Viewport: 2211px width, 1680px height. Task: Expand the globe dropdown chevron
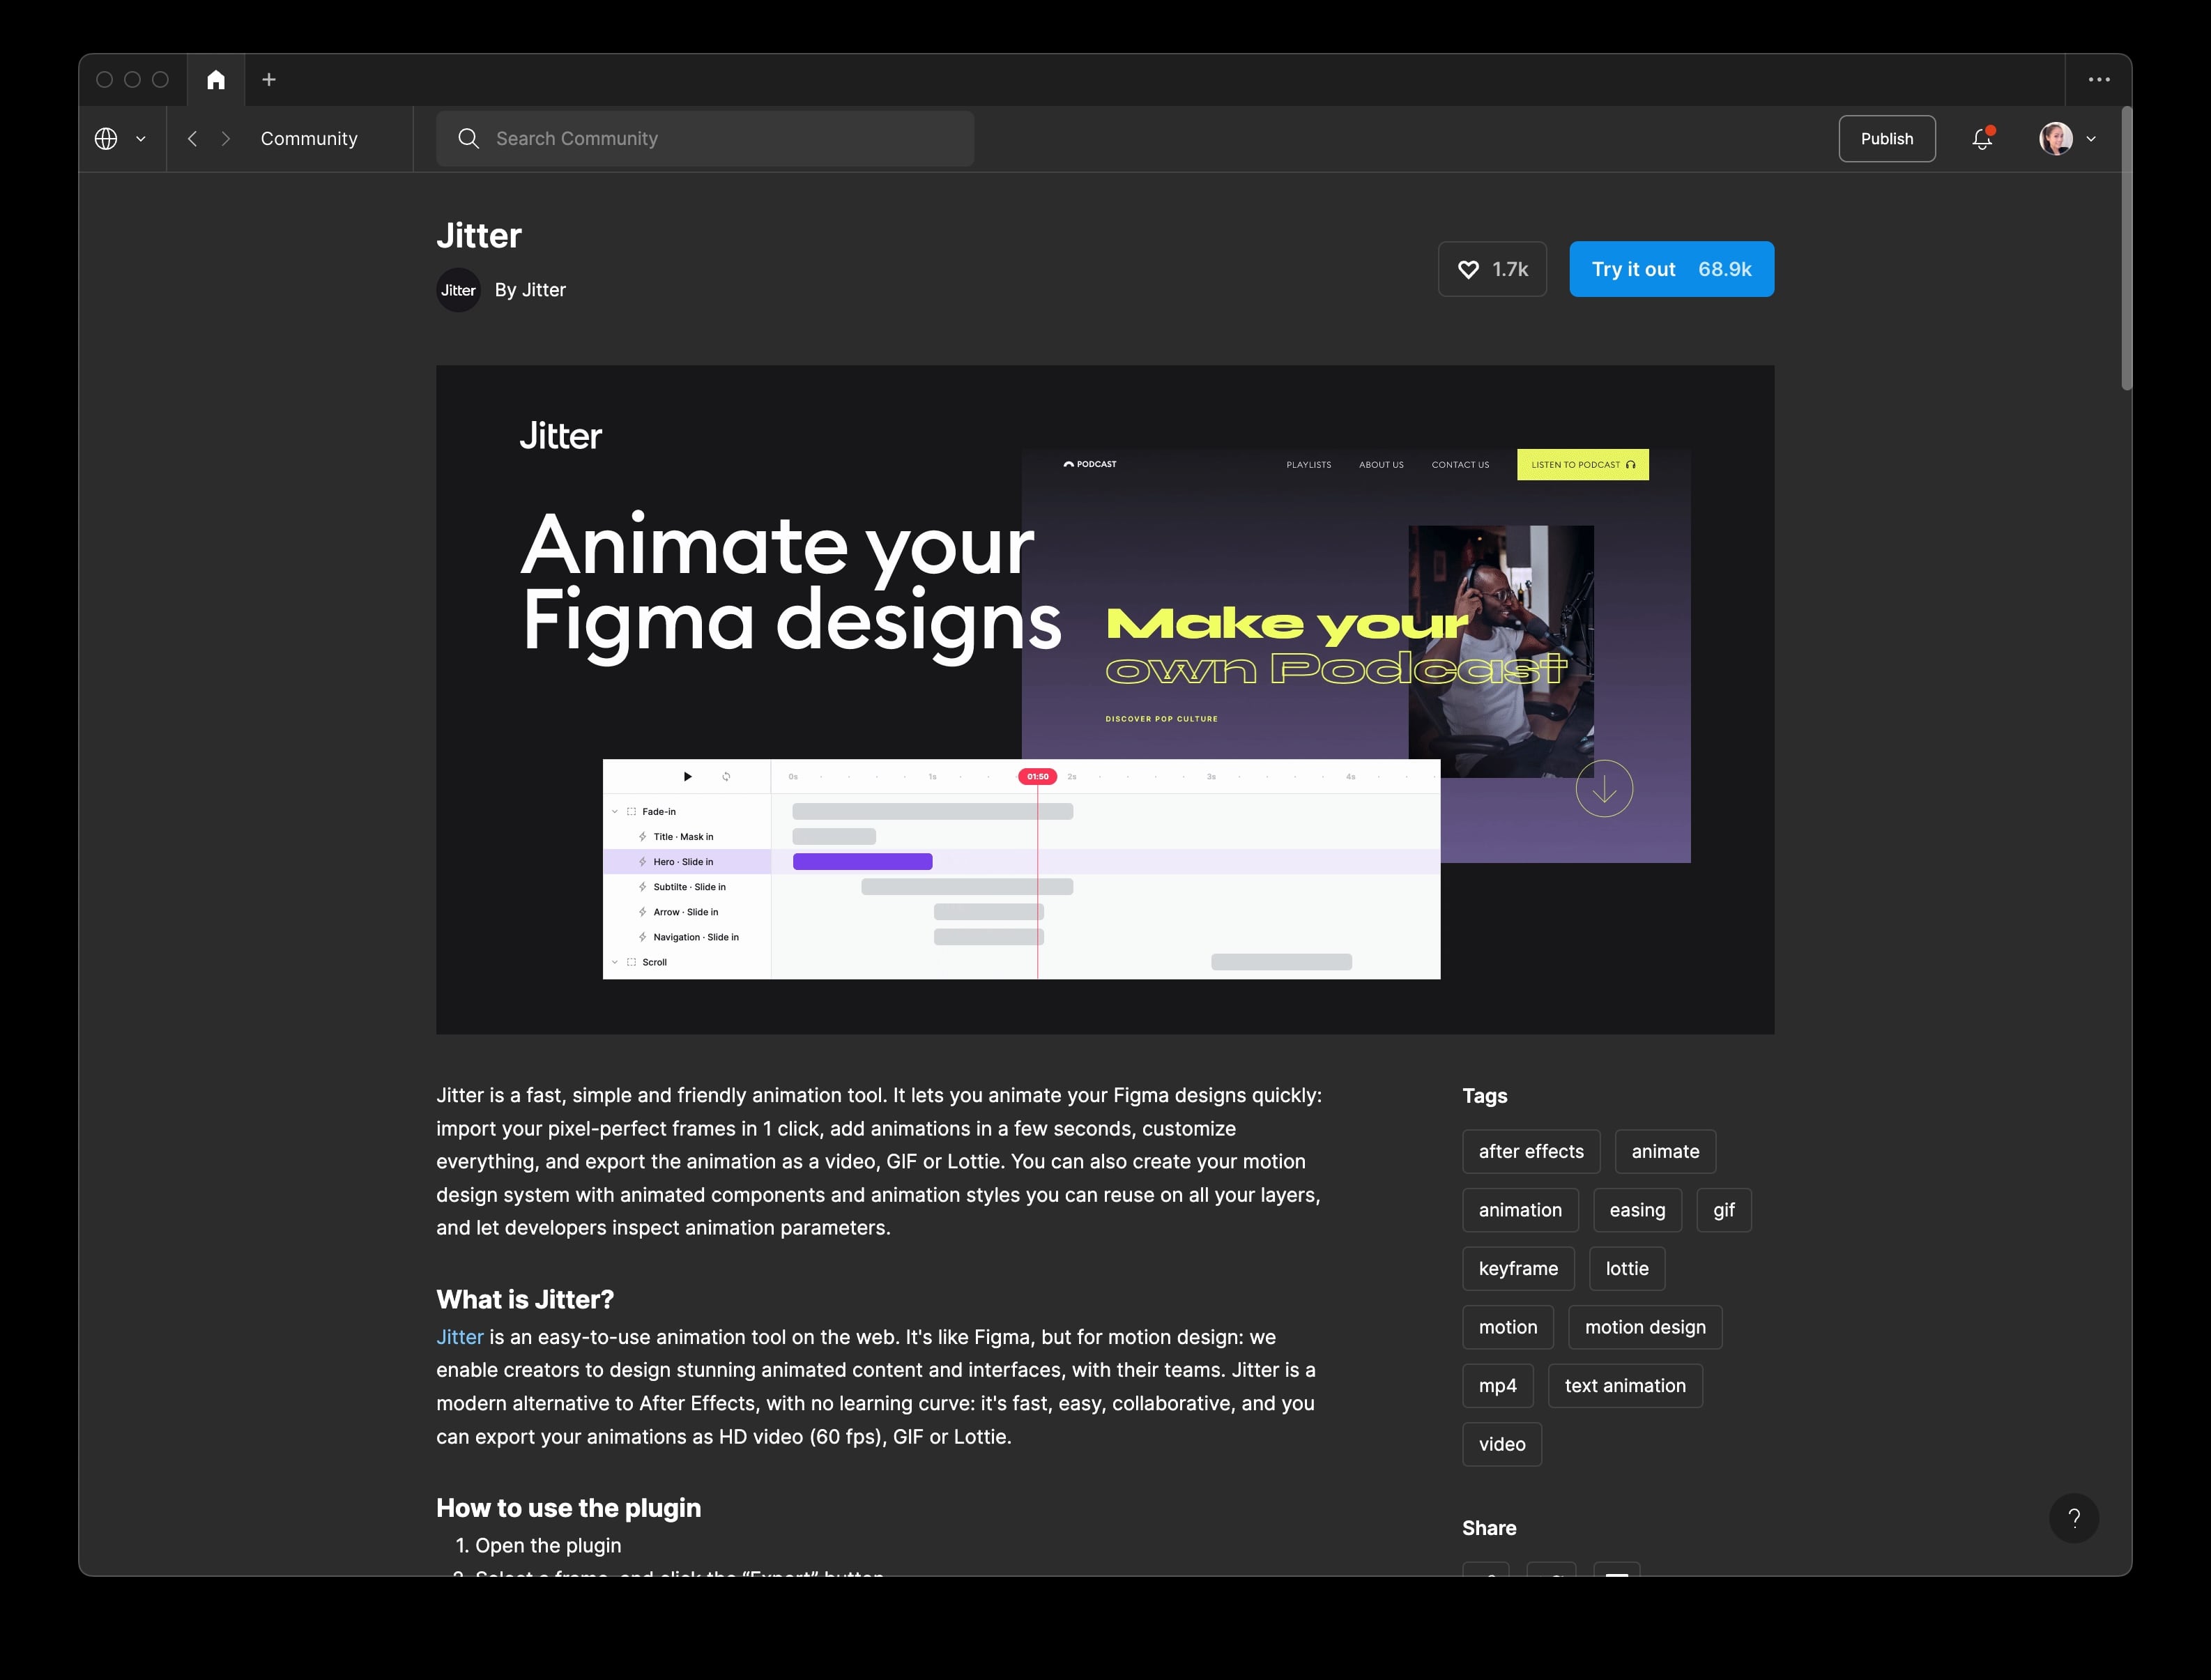click(x=141, y=139)
